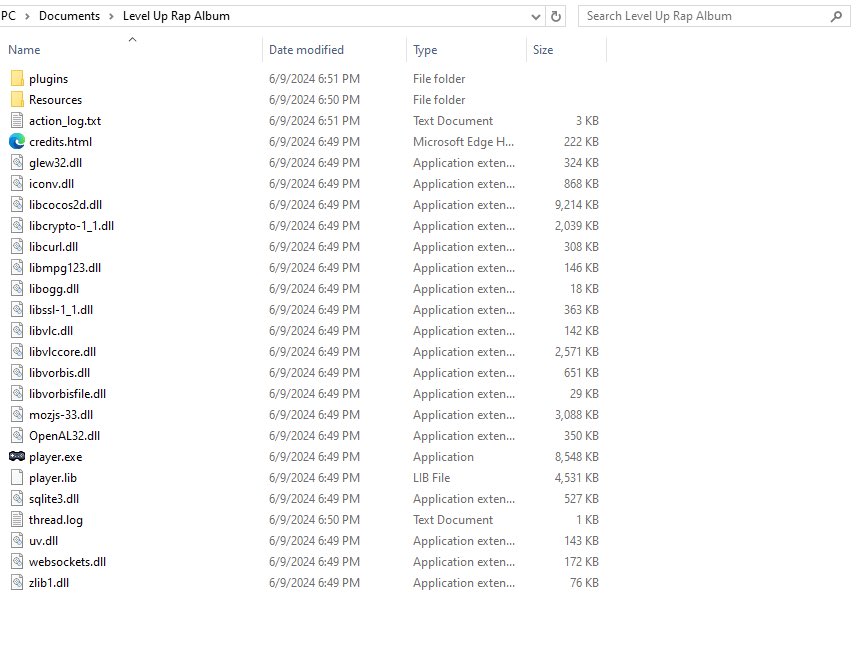Screen dimensions: 858x645
Task: Select the file name OpenAL32.dll
Action: point(64,436)
